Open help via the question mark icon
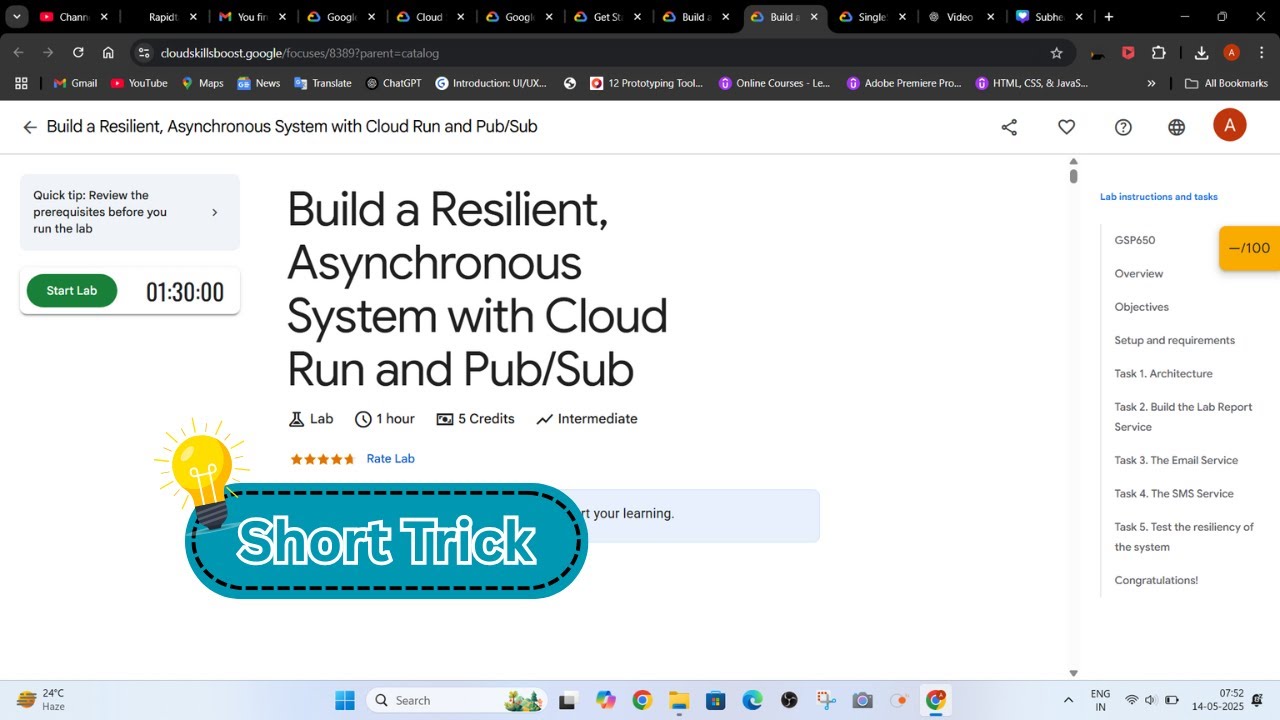 pyautogui.click(x=1123, y=127)
